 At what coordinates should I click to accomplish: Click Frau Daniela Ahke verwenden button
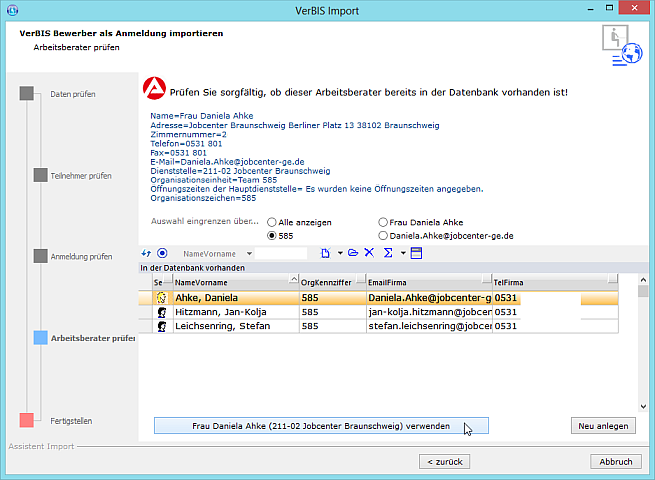point(321,426)
